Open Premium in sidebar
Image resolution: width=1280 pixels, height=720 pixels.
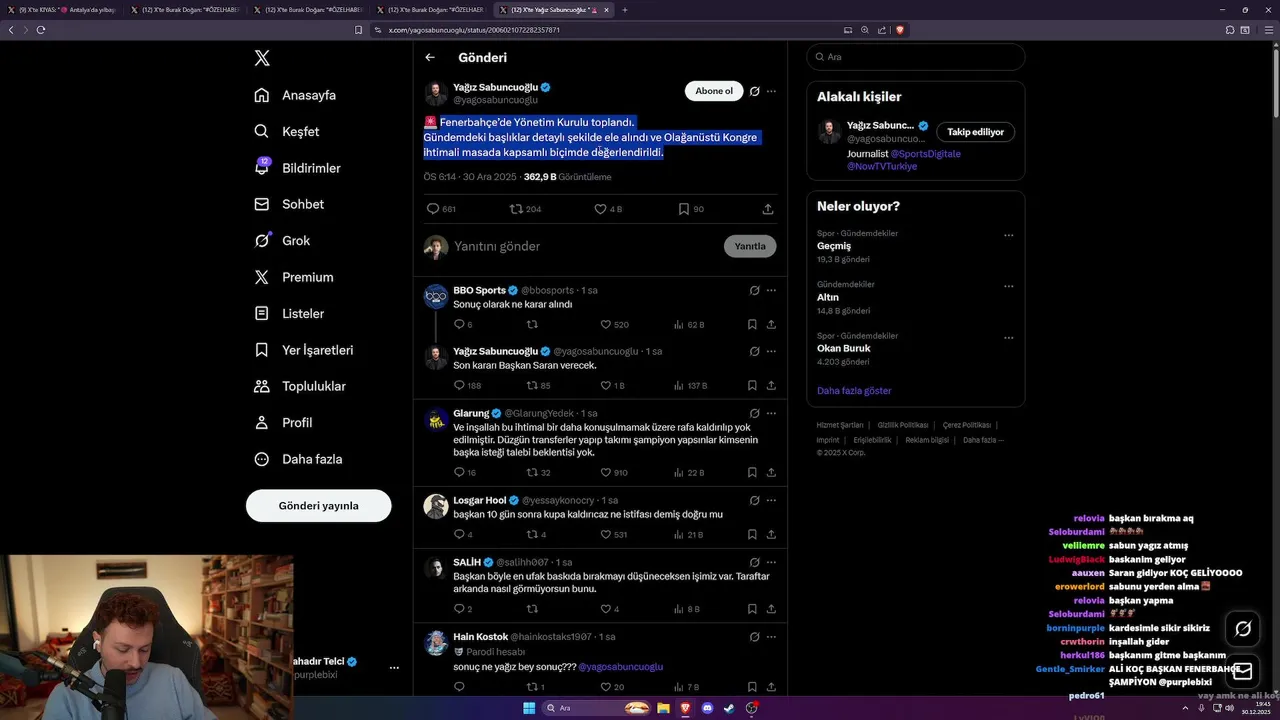click(x=293, y=277)
